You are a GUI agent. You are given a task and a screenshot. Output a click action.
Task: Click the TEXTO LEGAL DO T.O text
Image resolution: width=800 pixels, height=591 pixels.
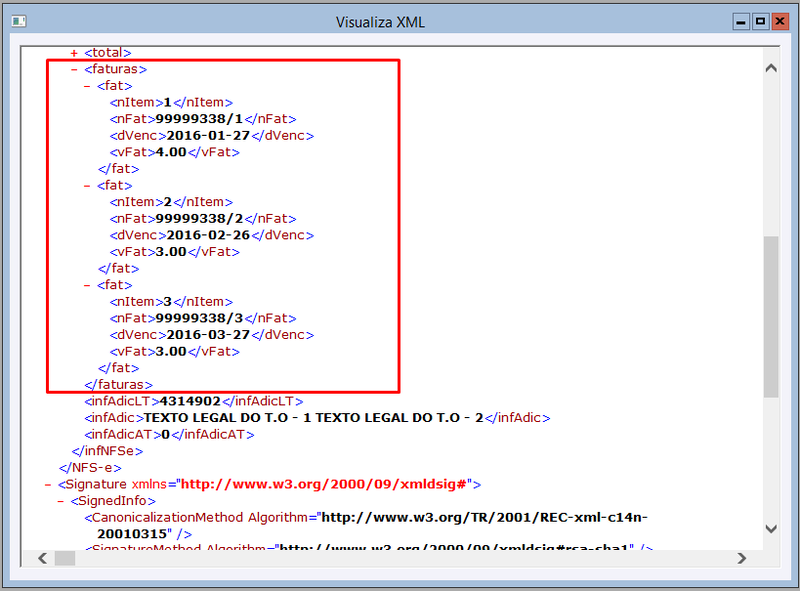pos(314,418)
